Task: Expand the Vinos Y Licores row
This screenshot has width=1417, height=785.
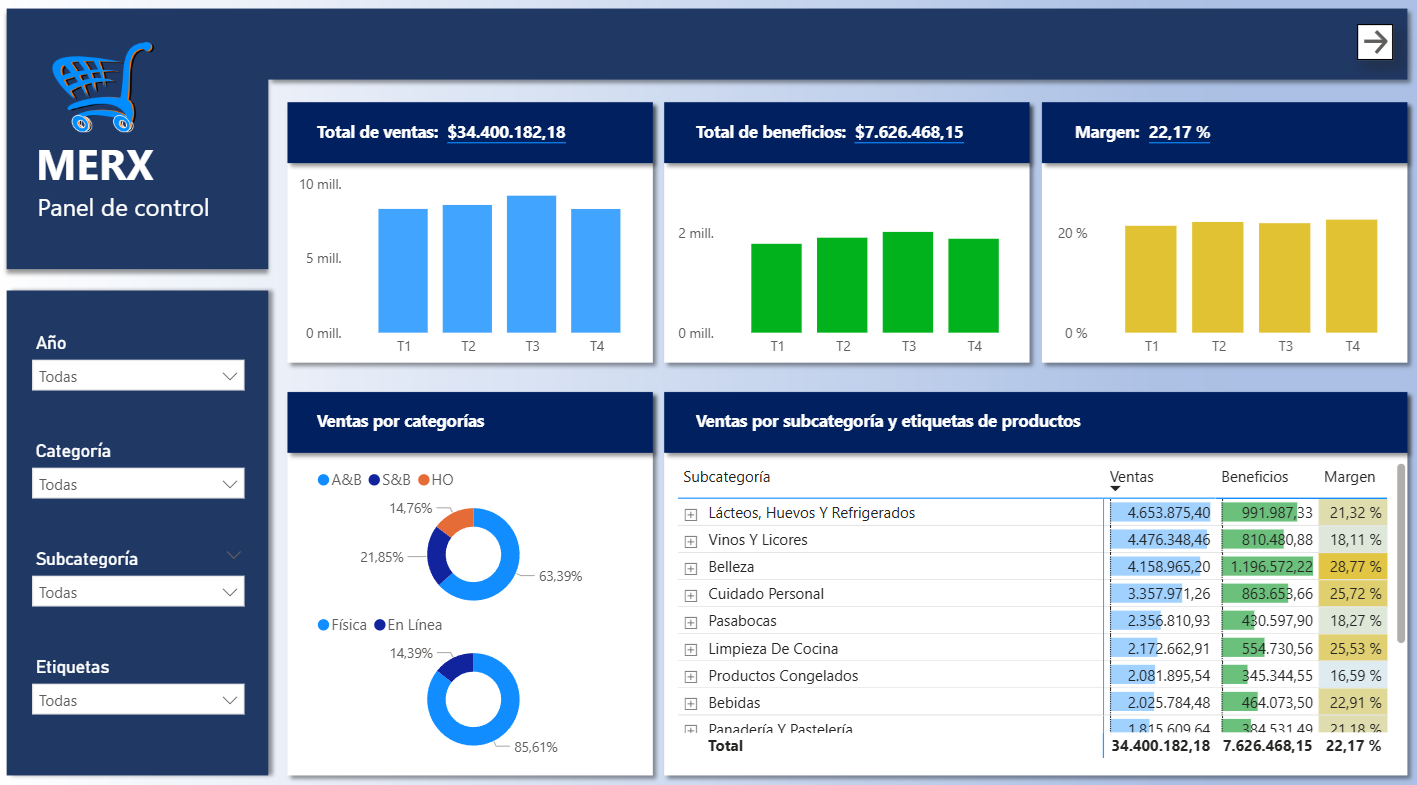Action: (690, 540)
